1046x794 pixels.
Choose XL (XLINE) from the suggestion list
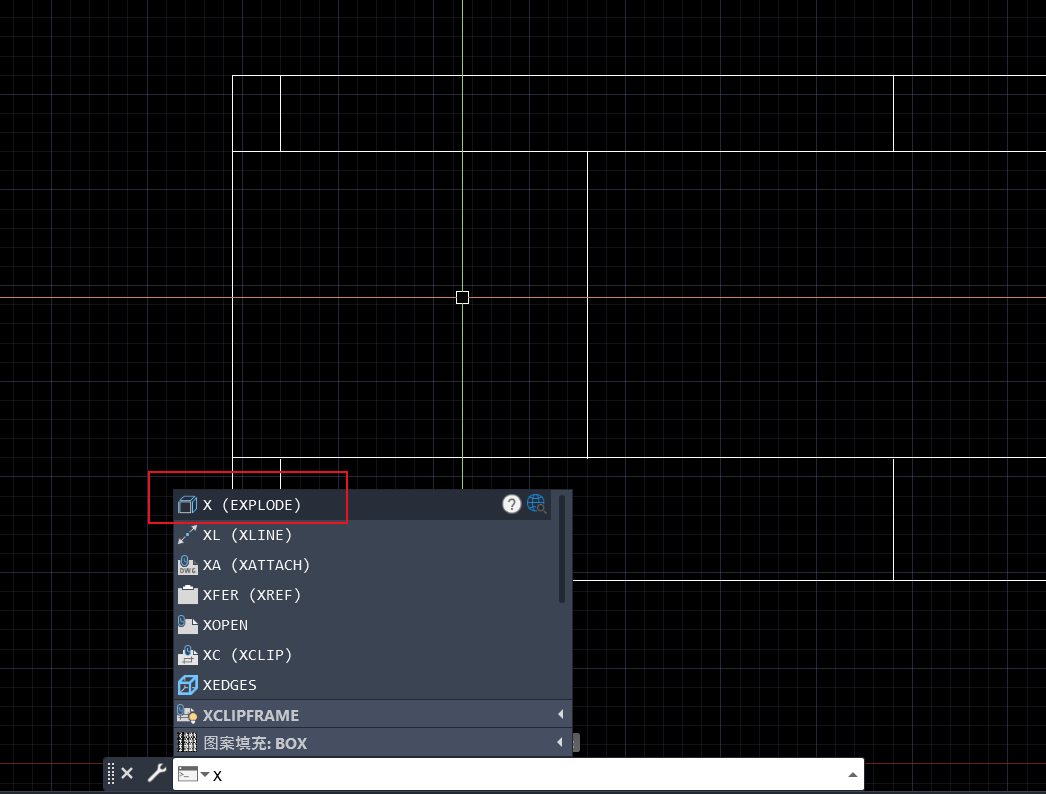247,535
